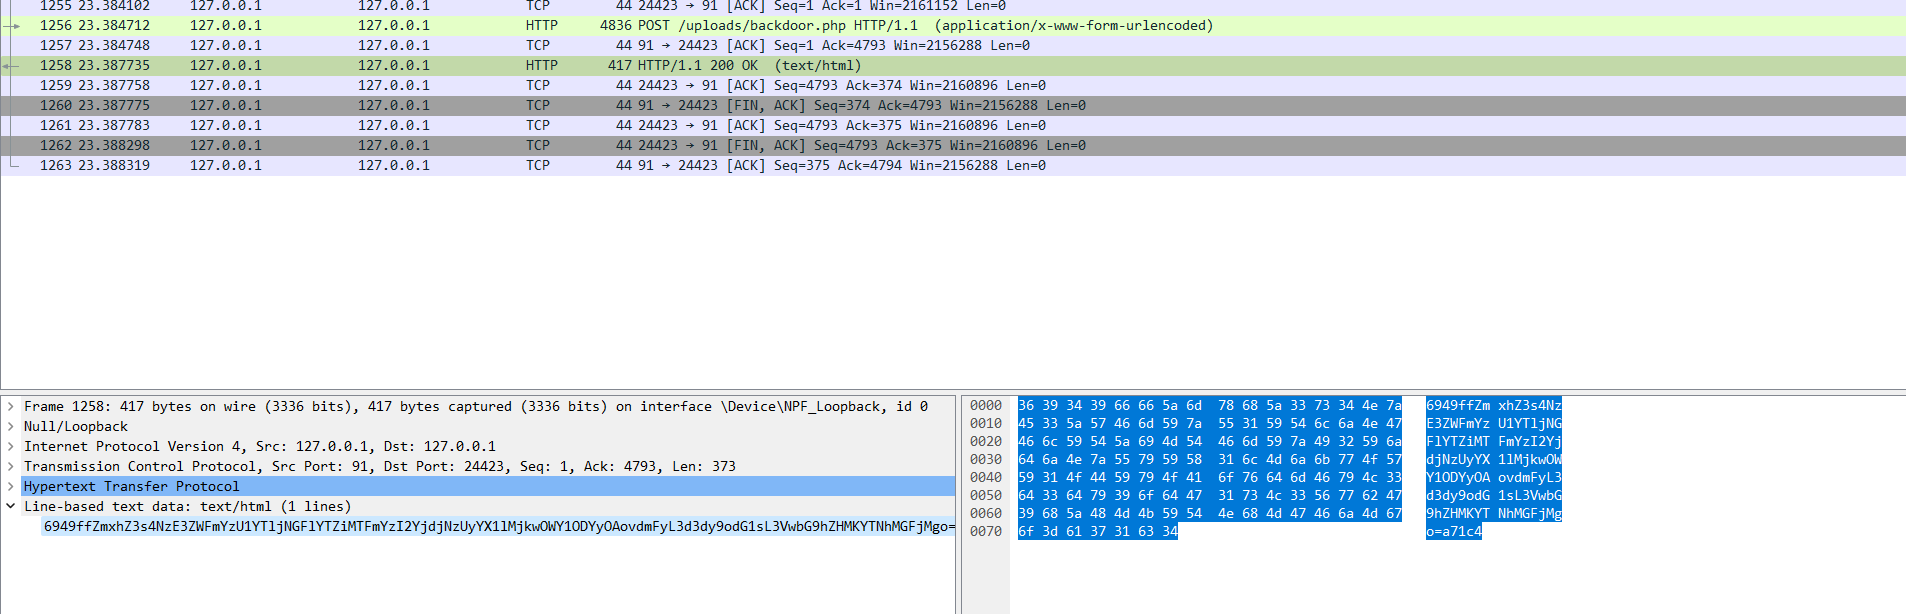Select the Hypertext Transfer Protocol line
Screen dimensions: 1906x614
(131, 487)
